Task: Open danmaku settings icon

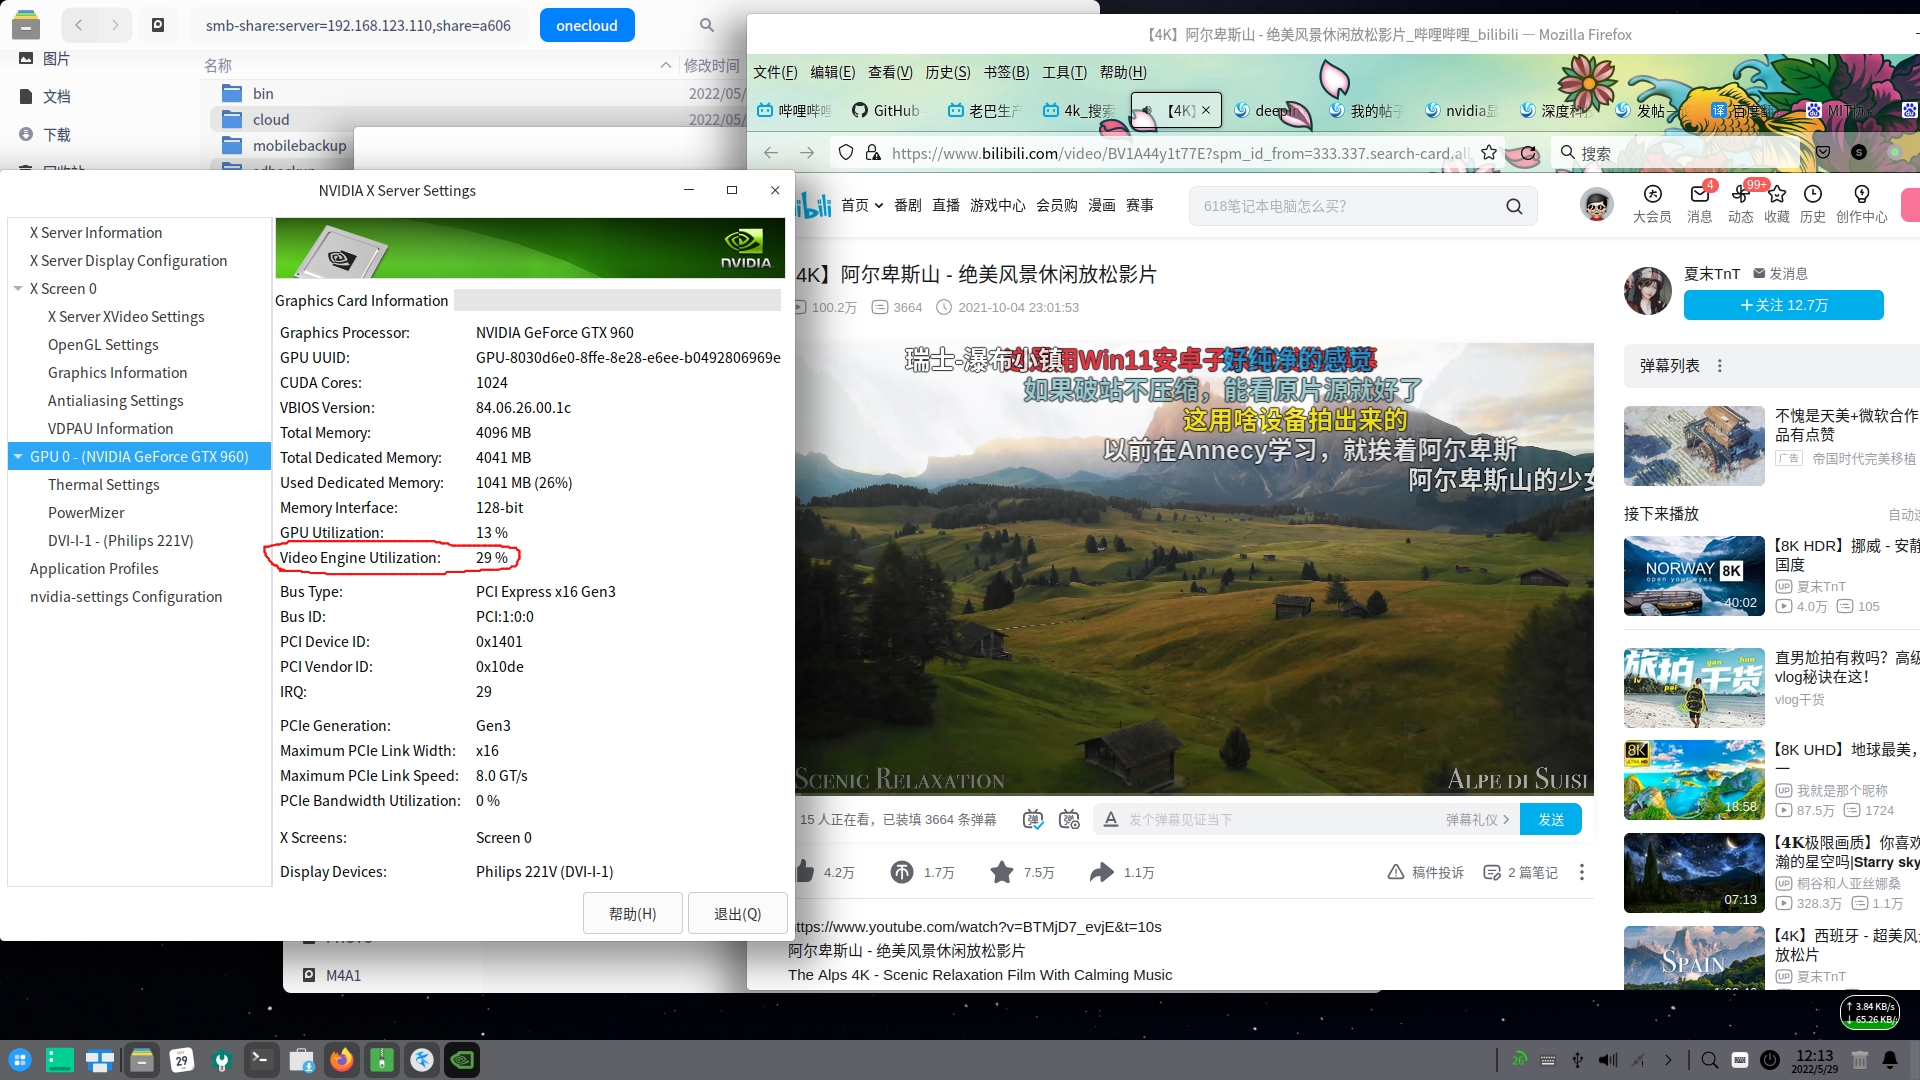Action: [x=1069, y=820]
